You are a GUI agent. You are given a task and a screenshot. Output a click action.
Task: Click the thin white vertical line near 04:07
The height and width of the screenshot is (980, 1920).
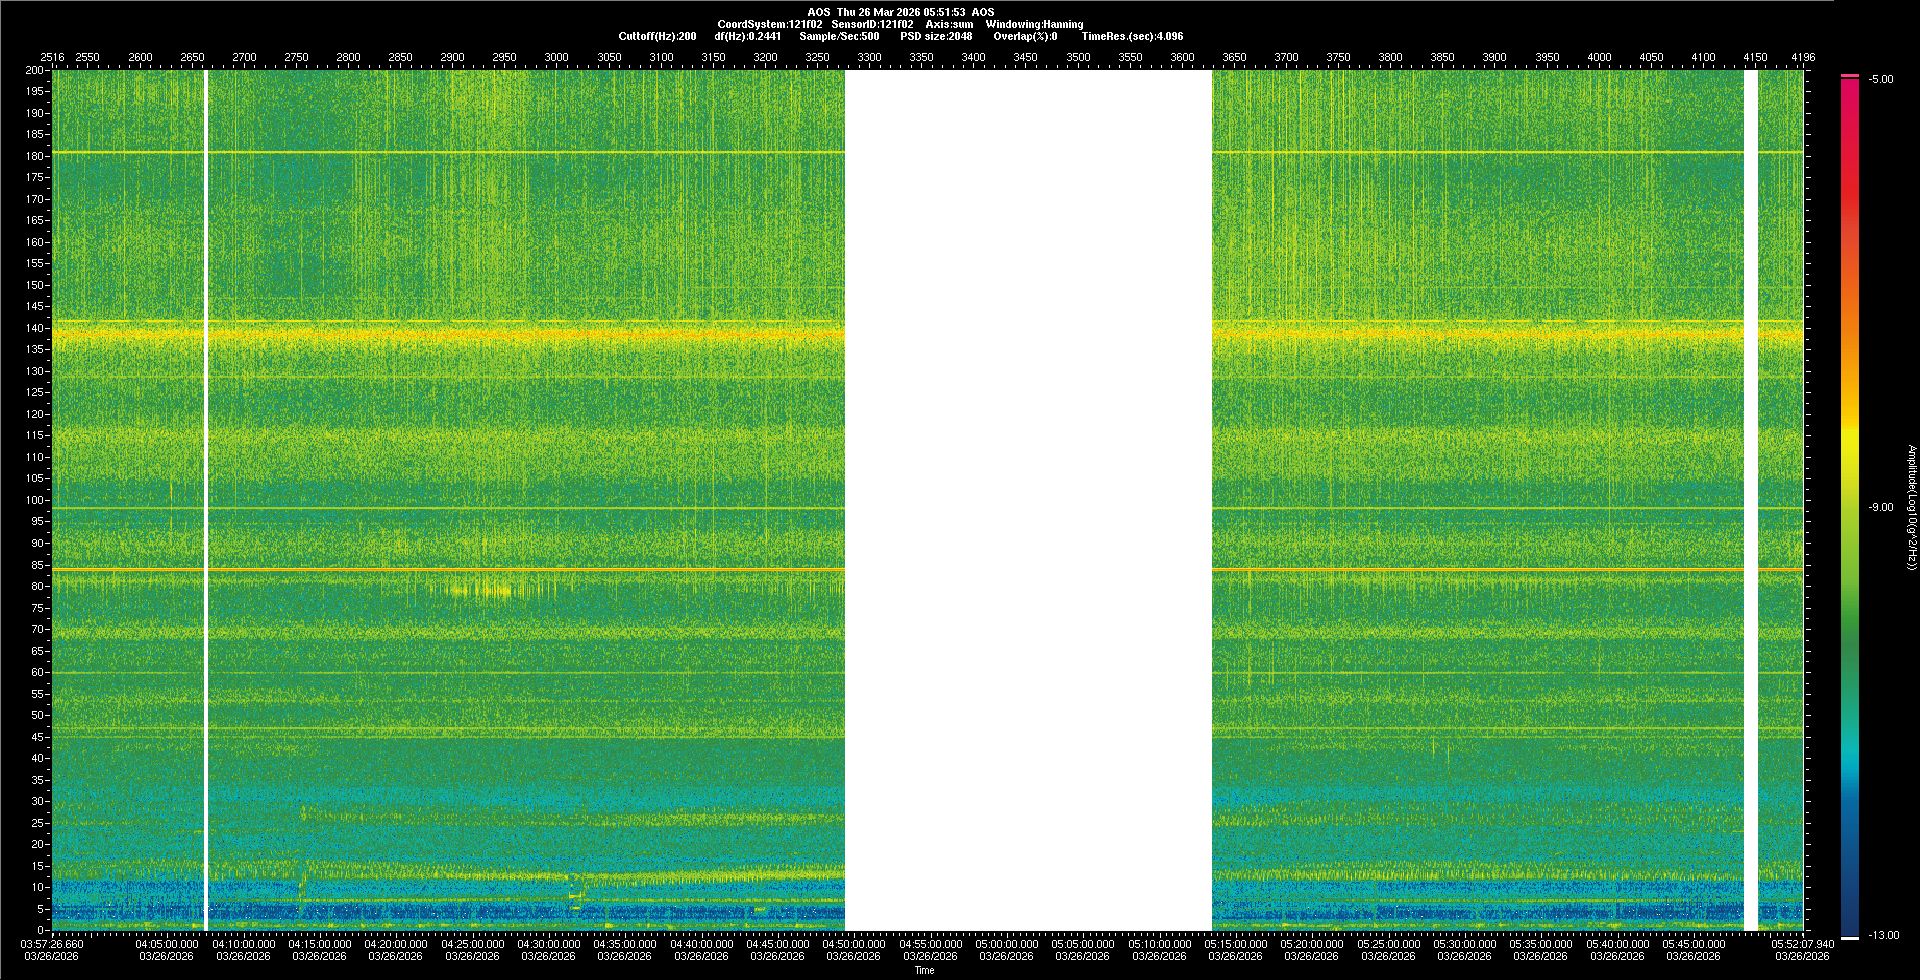click(x=206, y=500)
